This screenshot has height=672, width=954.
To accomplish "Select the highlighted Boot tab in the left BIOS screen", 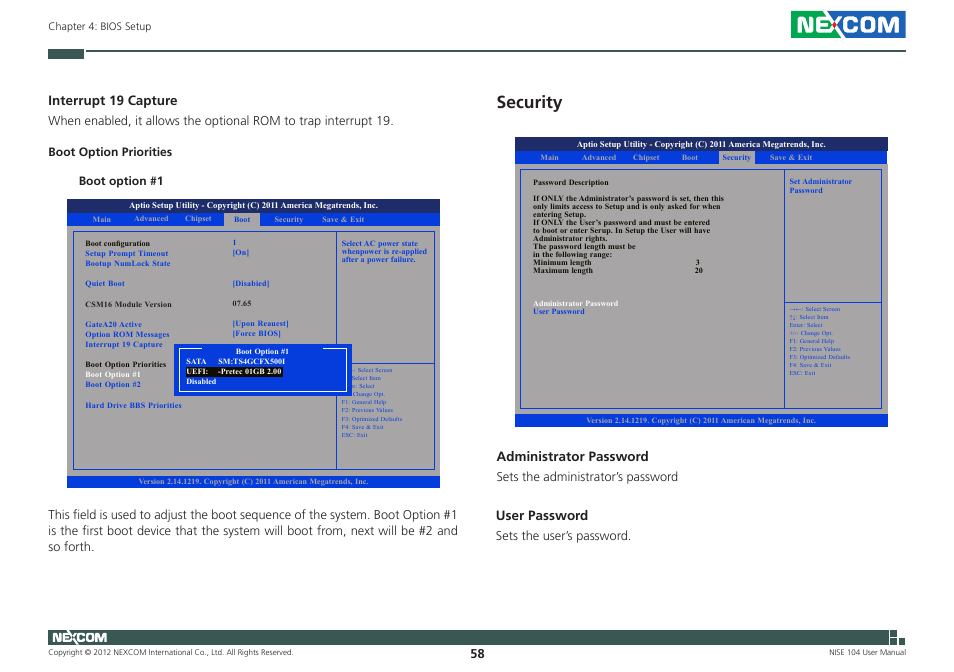I will [x=242, y=220].
